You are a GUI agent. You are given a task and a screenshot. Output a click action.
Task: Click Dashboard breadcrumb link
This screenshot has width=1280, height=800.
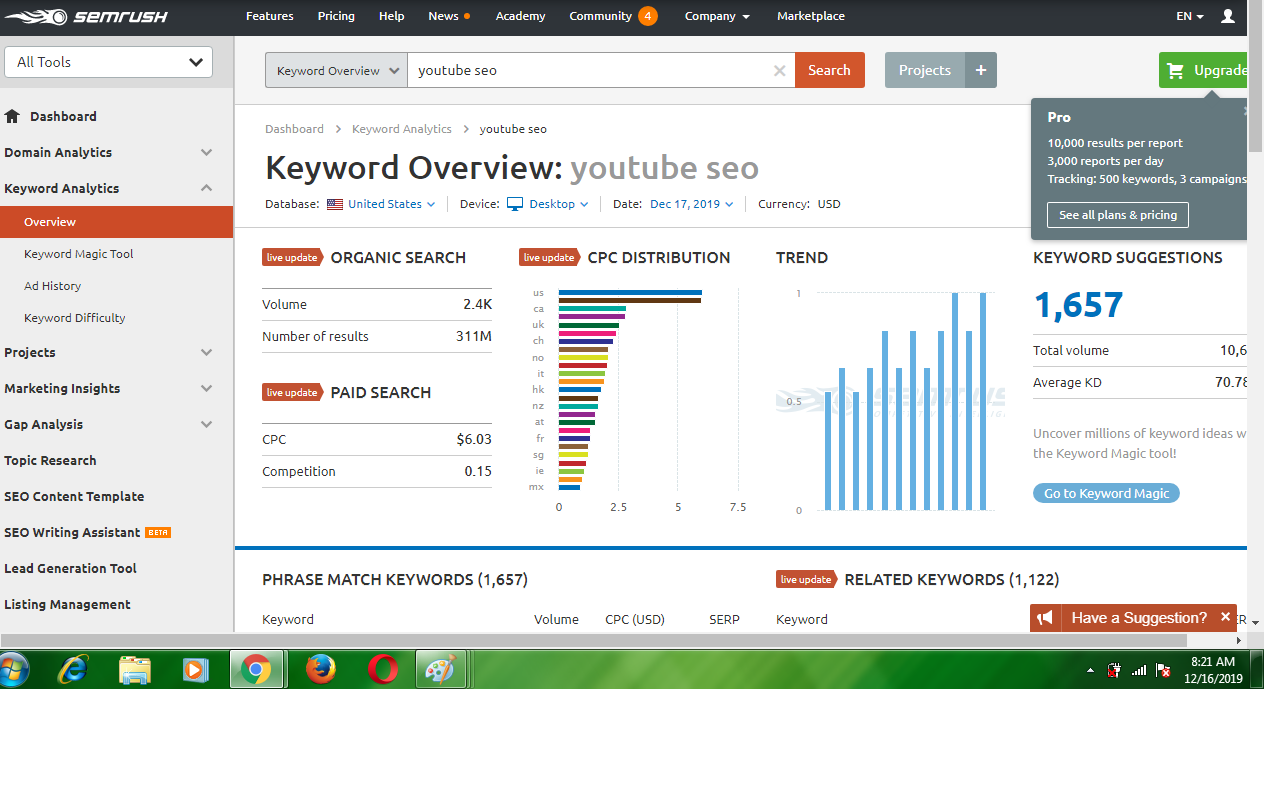(294, 129)
